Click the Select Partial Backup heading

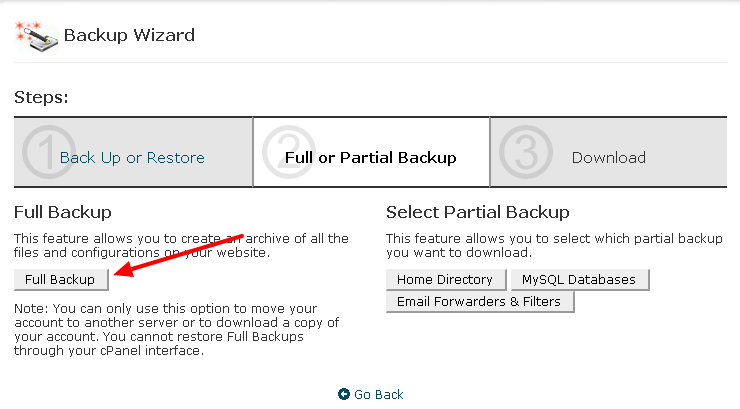[x=478, y=212]
